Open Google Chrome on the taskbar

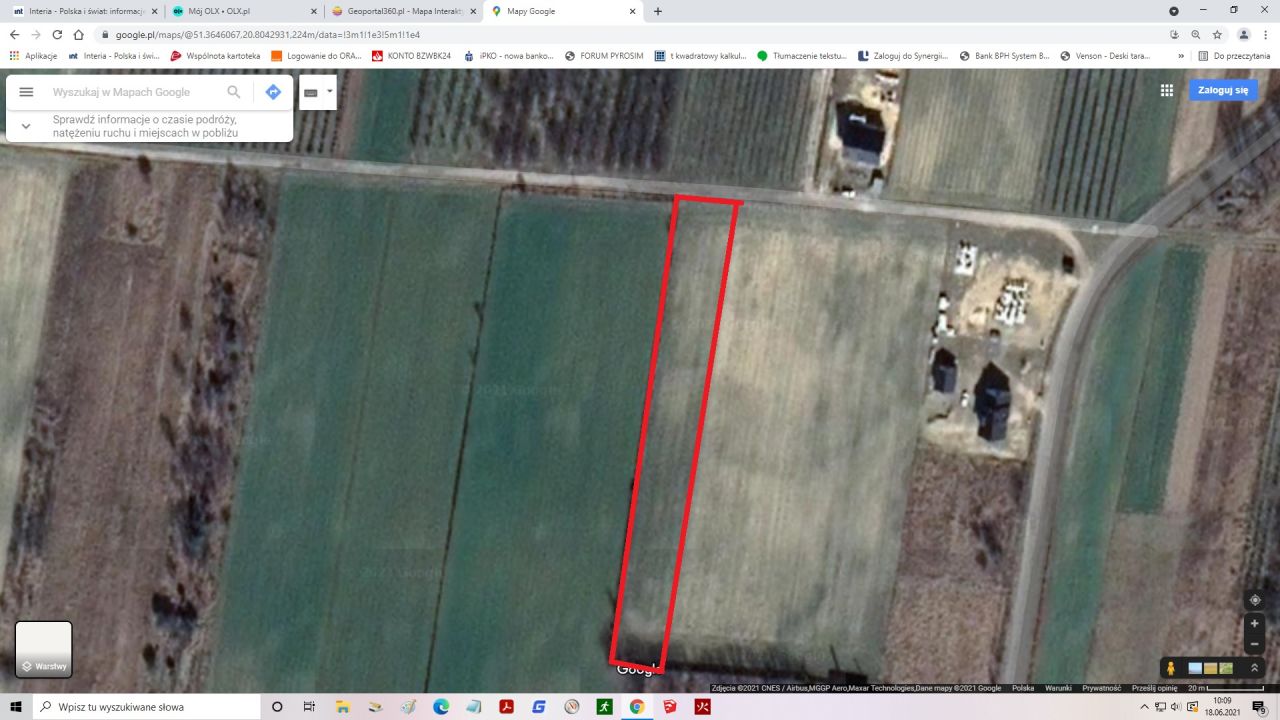[636, 707]
